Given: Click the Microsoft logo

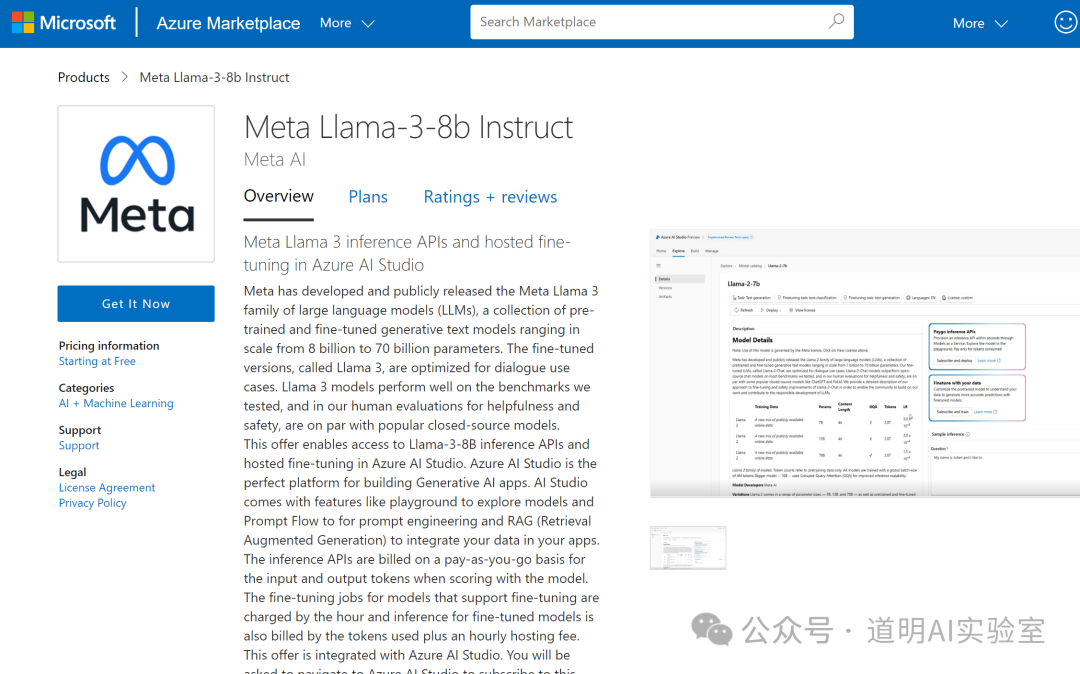Looking at the screenshot, I should (x=63, y=21).
